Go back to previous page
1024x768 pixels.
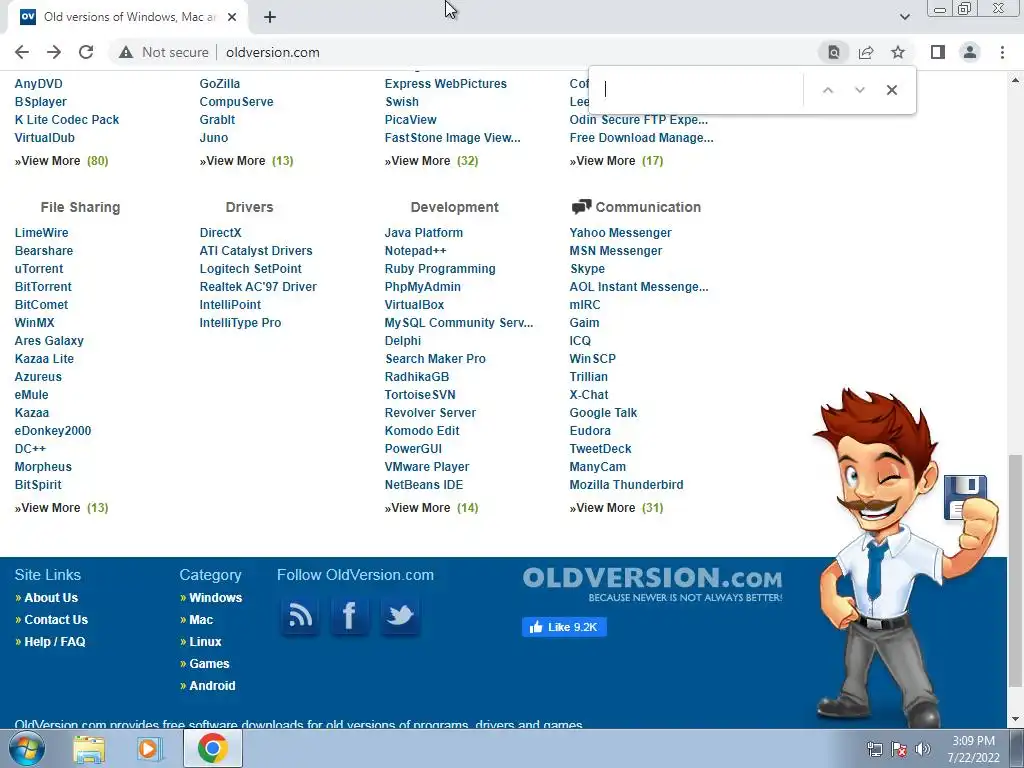[x=22, y=52]
